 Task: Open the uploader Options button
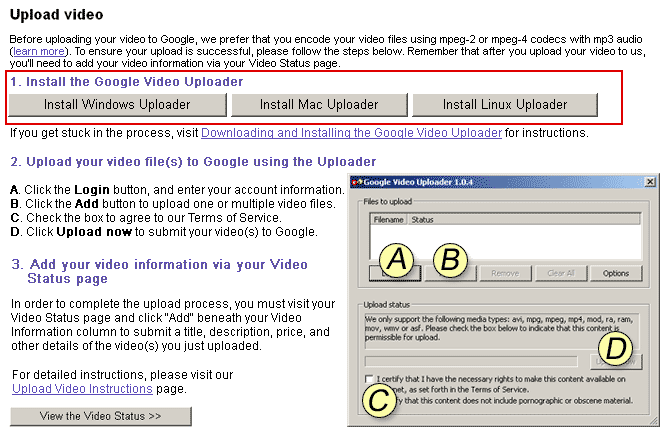point(615,273)
